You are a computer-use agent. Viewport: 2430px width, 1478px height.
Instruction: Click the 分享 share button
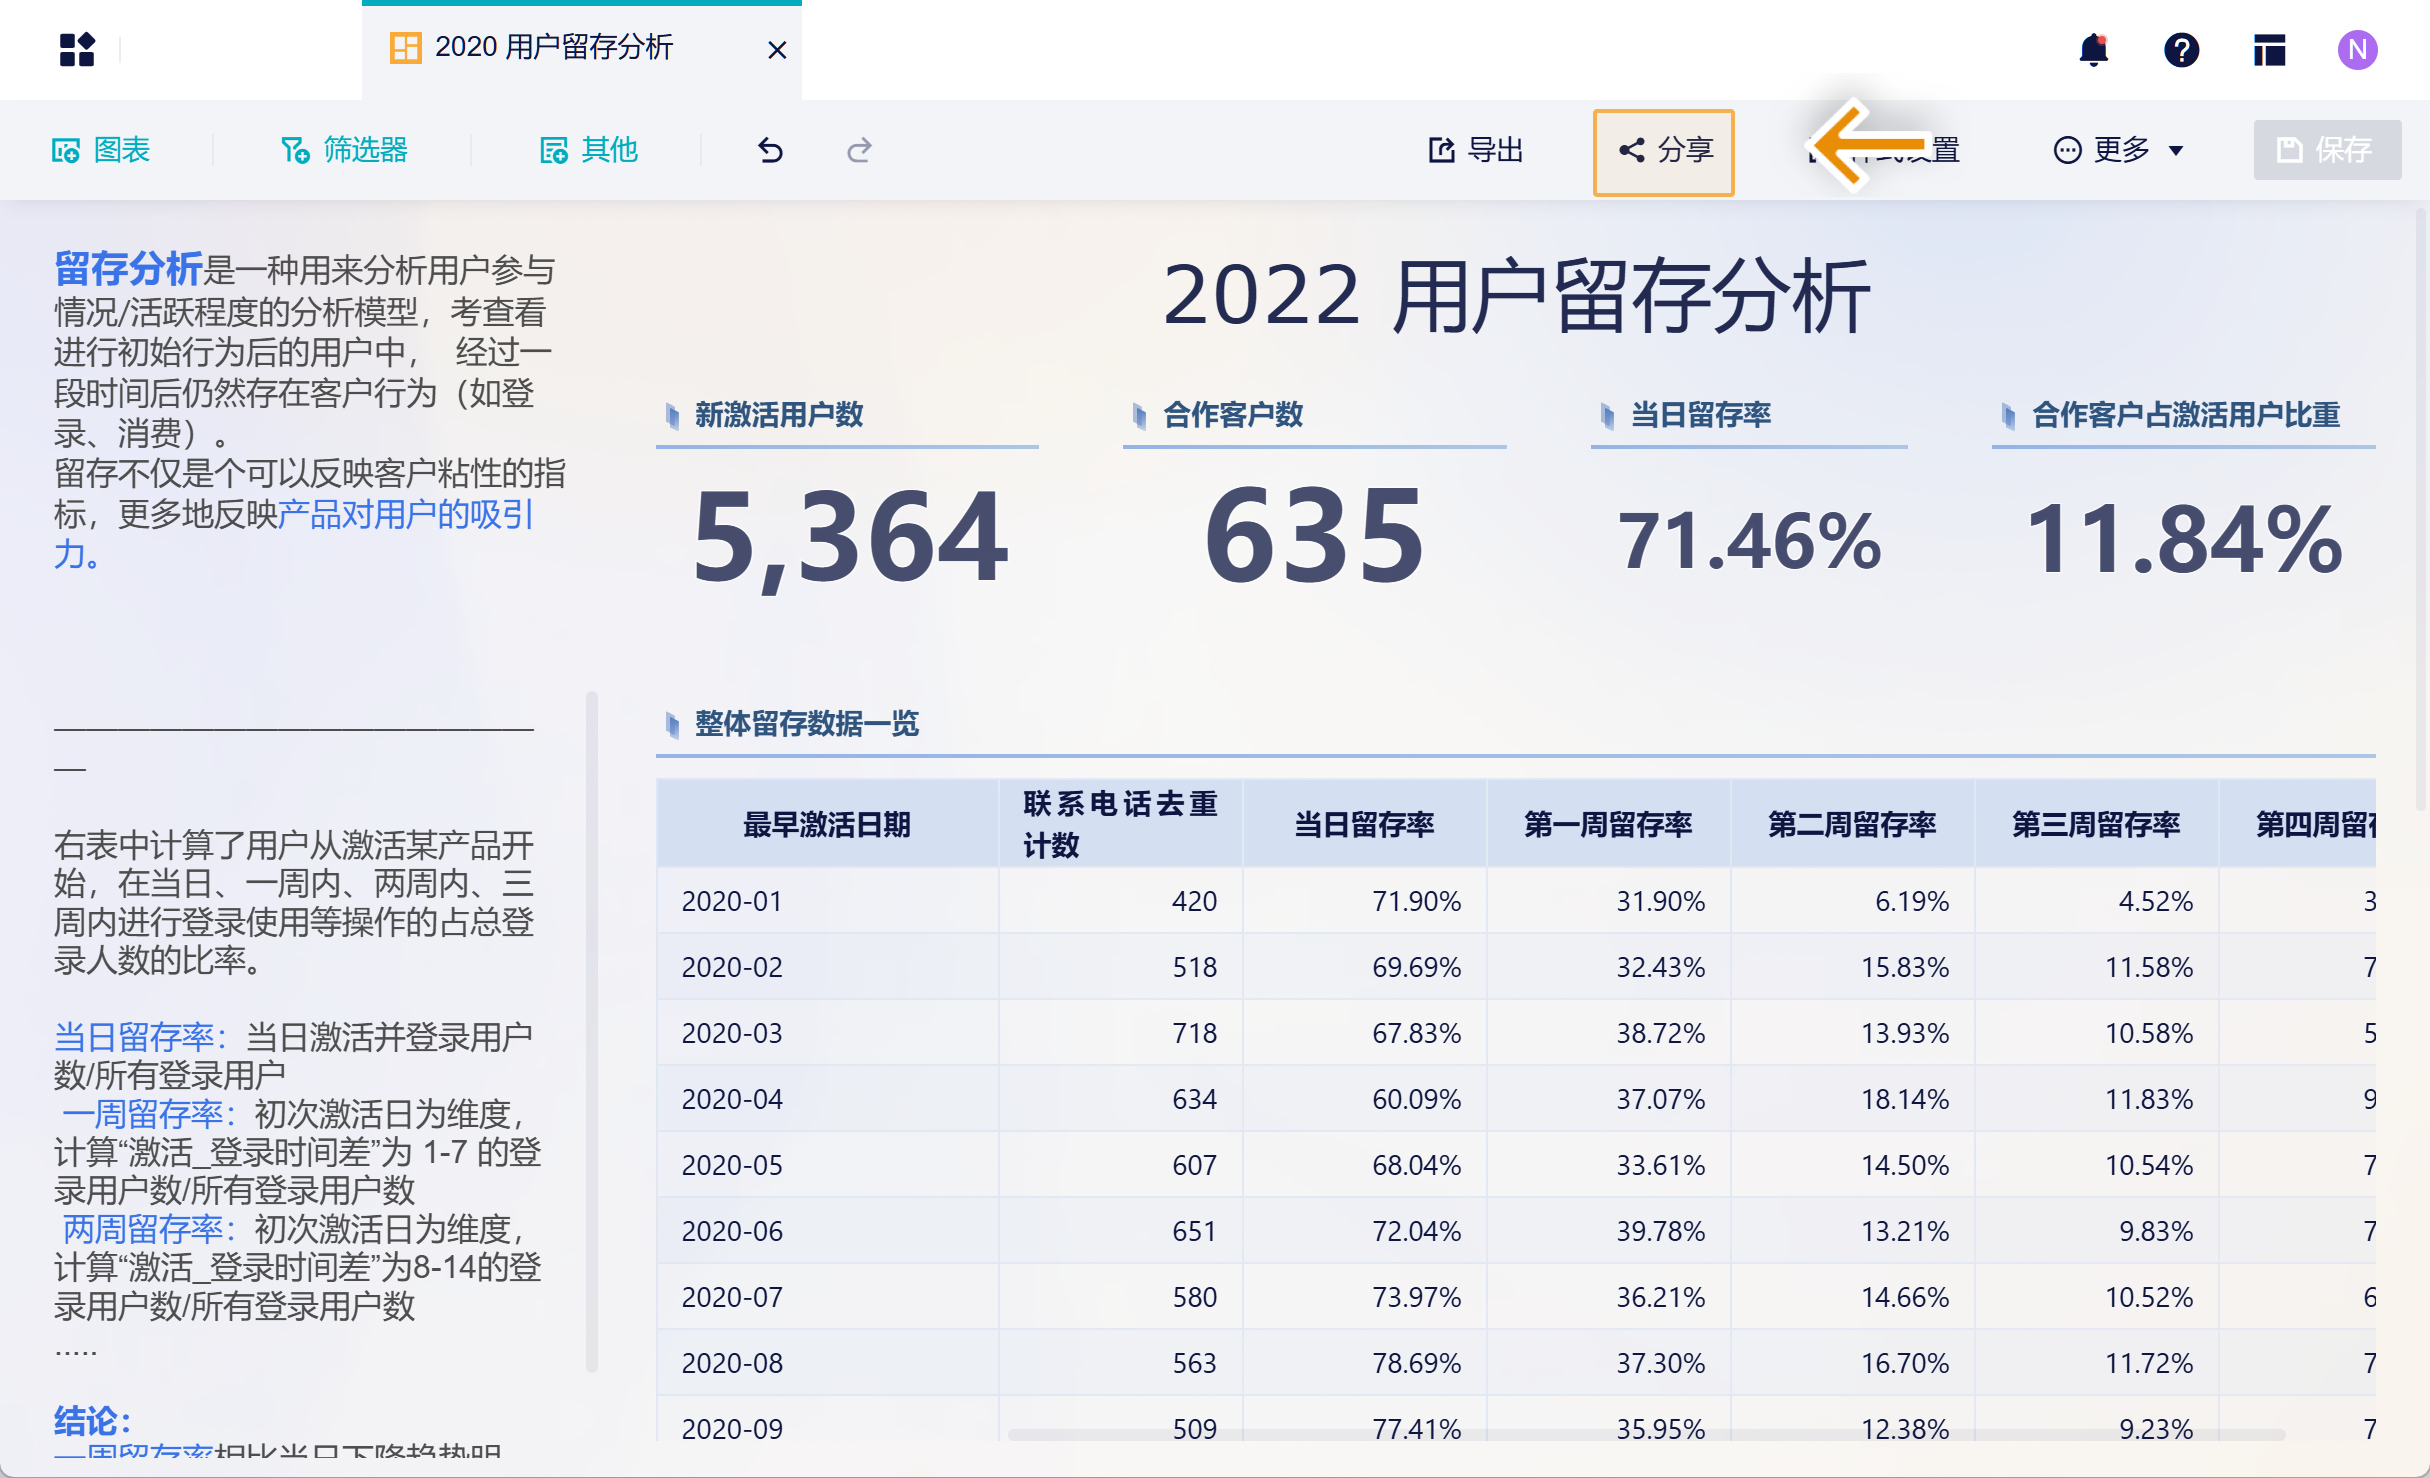tap(1664, 151)
